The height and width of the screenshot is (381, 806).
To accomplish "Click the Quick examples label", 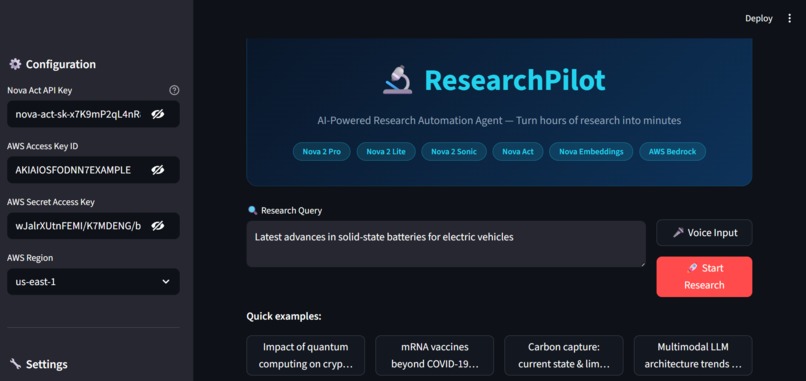I will 284,316.
